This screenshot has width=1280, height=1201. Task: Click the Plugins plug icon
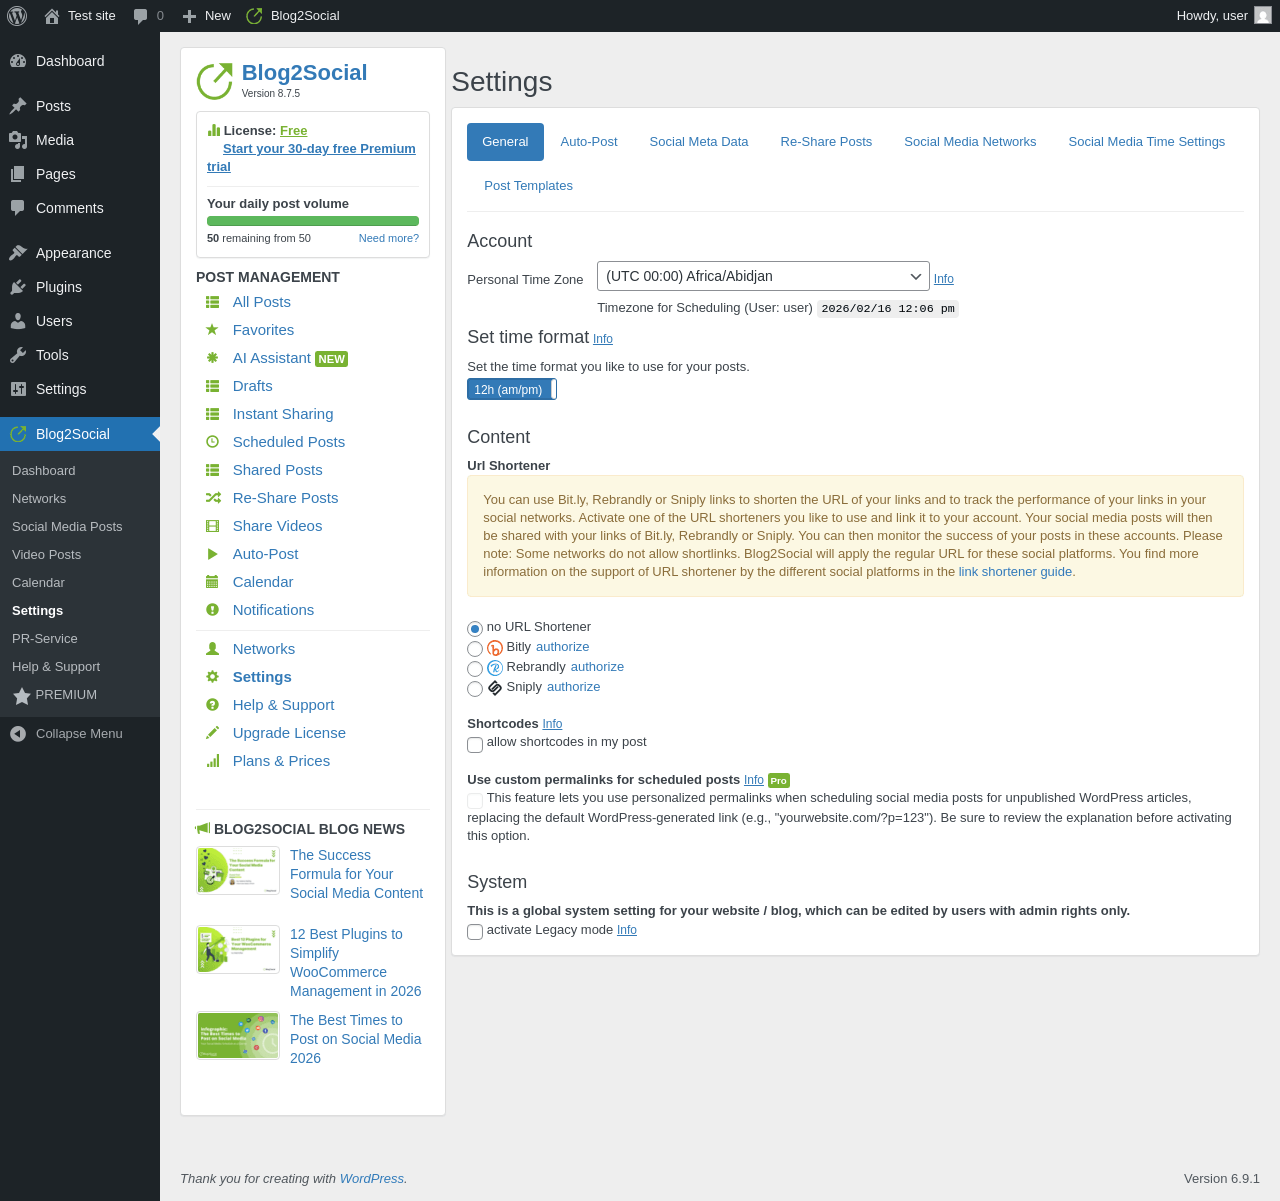tap(18, 287)
